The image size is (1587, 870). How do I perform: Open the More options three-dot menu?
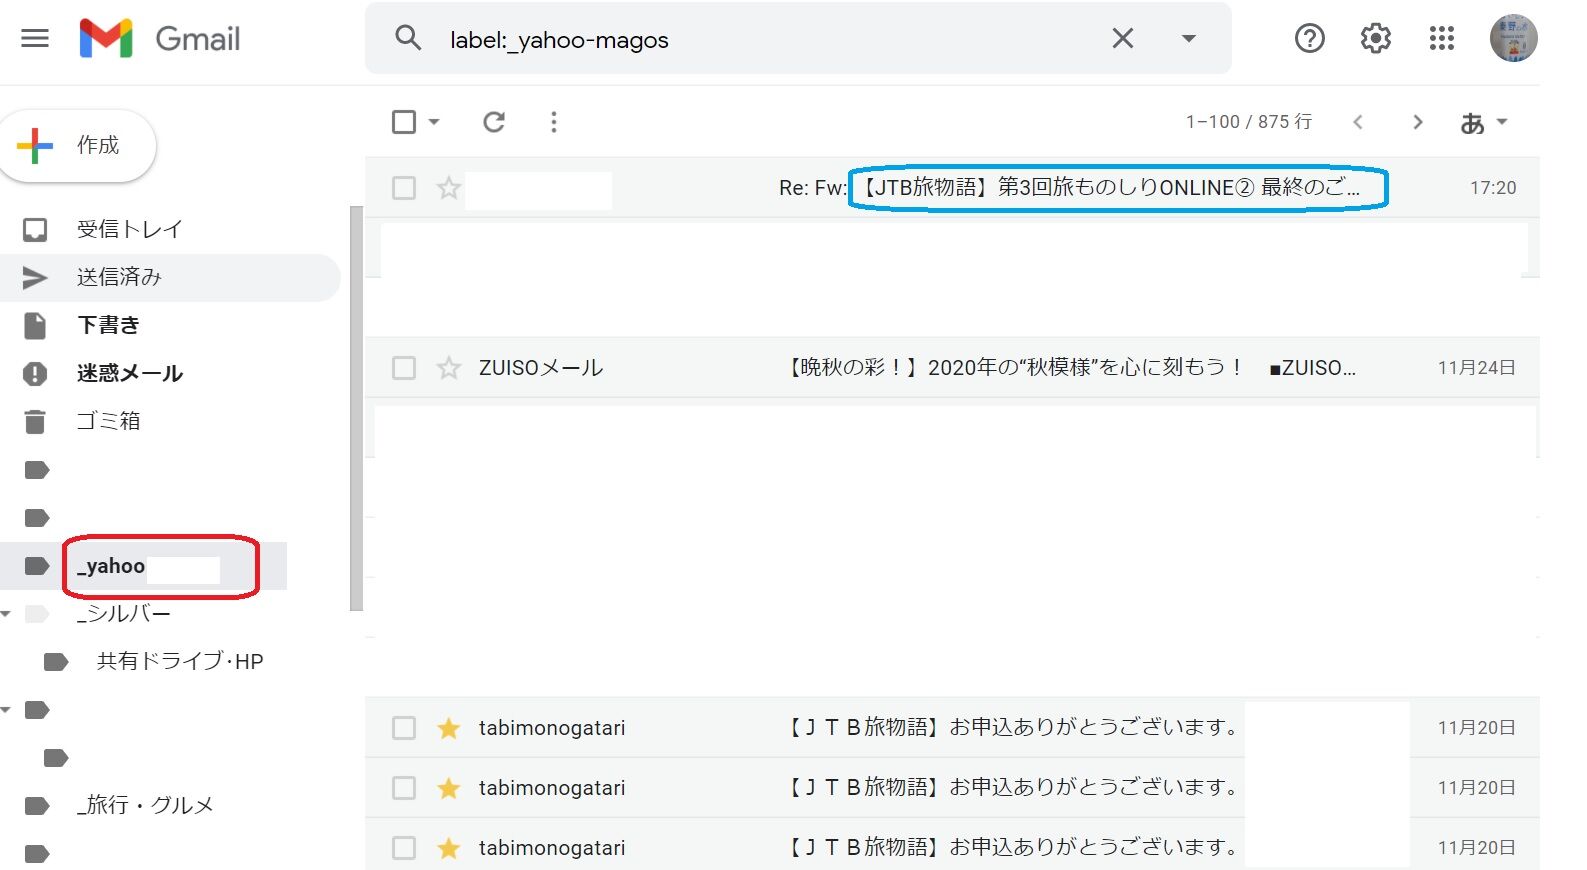[554, 122]
